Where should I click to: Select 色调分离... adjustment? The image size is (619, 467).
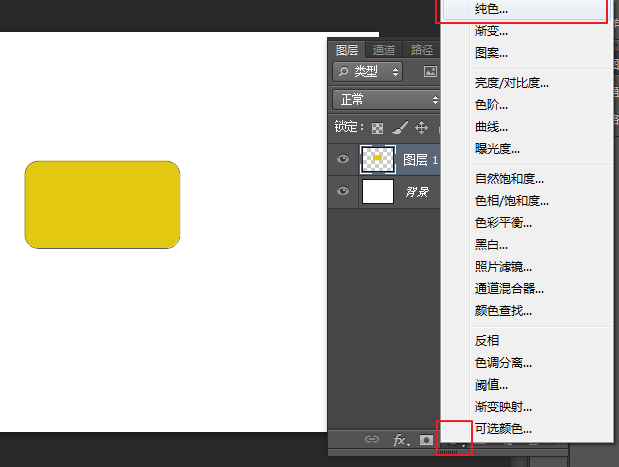point(503,363)
